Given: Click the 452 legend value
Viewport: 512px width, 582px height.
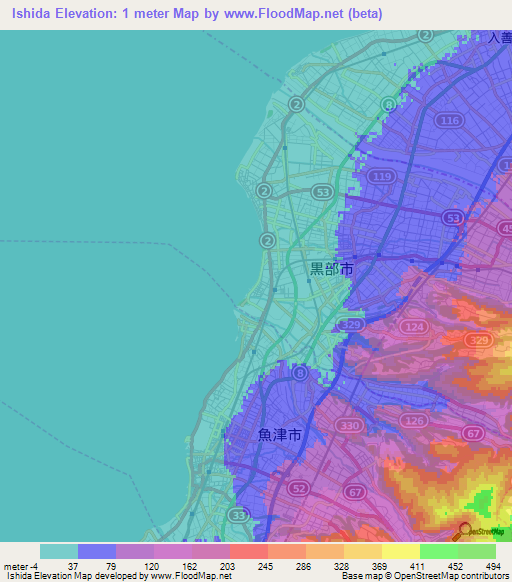Looking at the screenshot, I should click(455, 566).
